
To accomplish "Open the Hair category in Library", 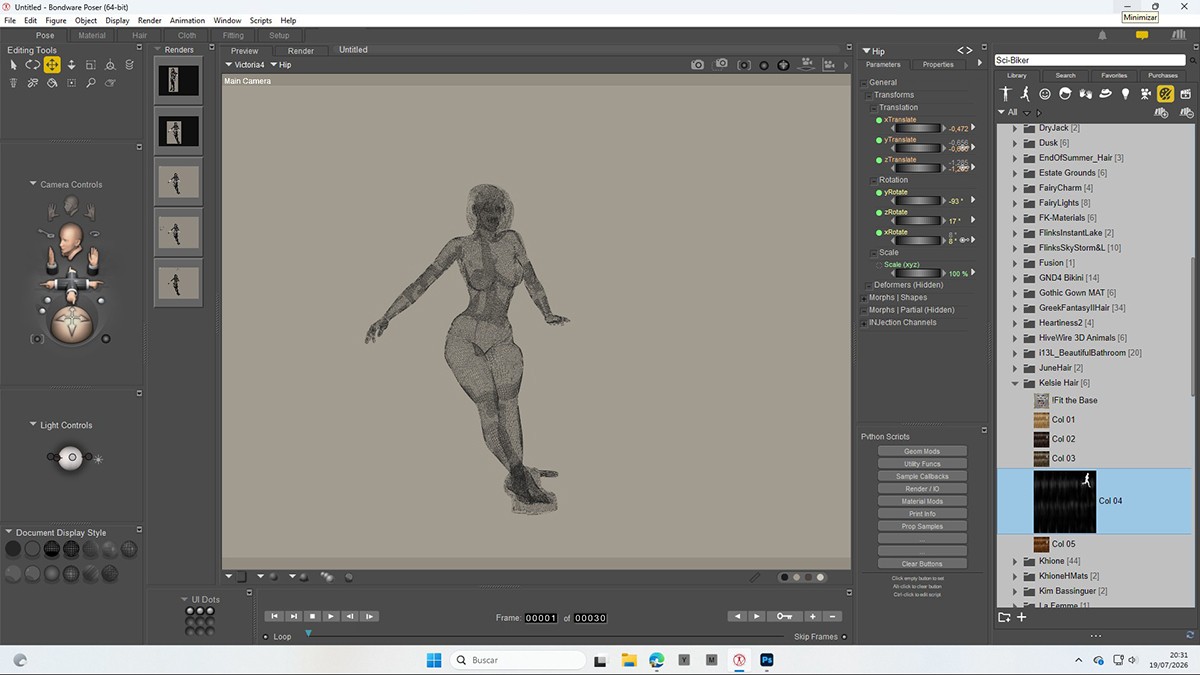I will (1065, 94).
